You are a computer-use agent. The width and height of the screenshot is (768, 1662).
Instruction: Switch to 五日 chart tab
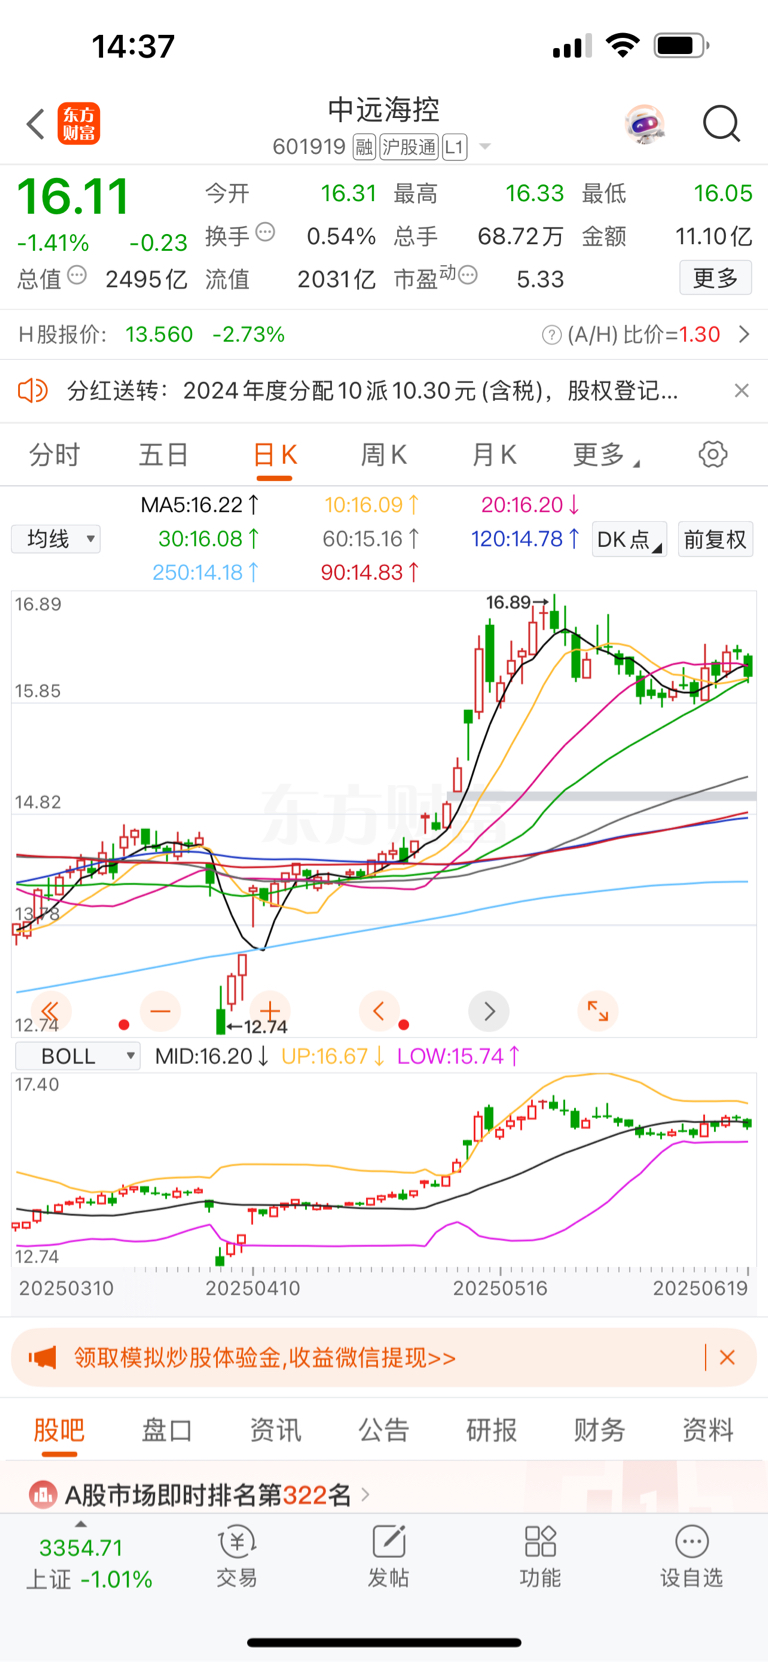point(164,455)
